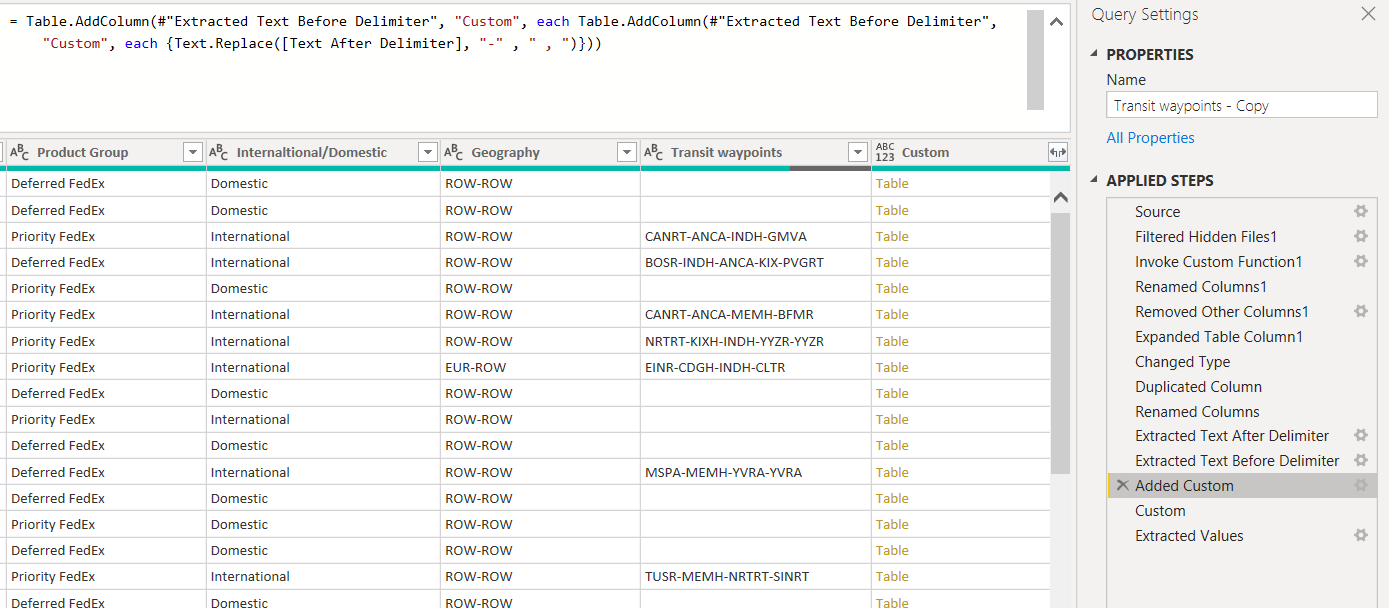The width and height of the screenshot is (1389, 608).
Task: Collapse the formula bar with chevron
Action: 1058,22
